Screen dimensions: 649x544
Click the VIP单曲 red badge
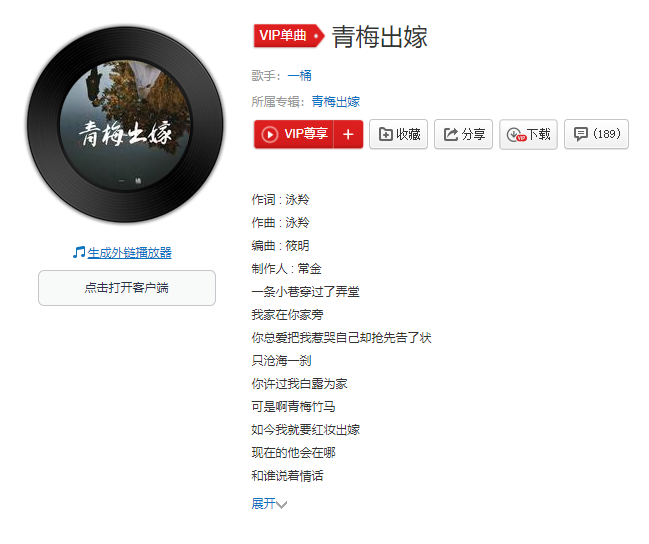[x=288, y=36]
